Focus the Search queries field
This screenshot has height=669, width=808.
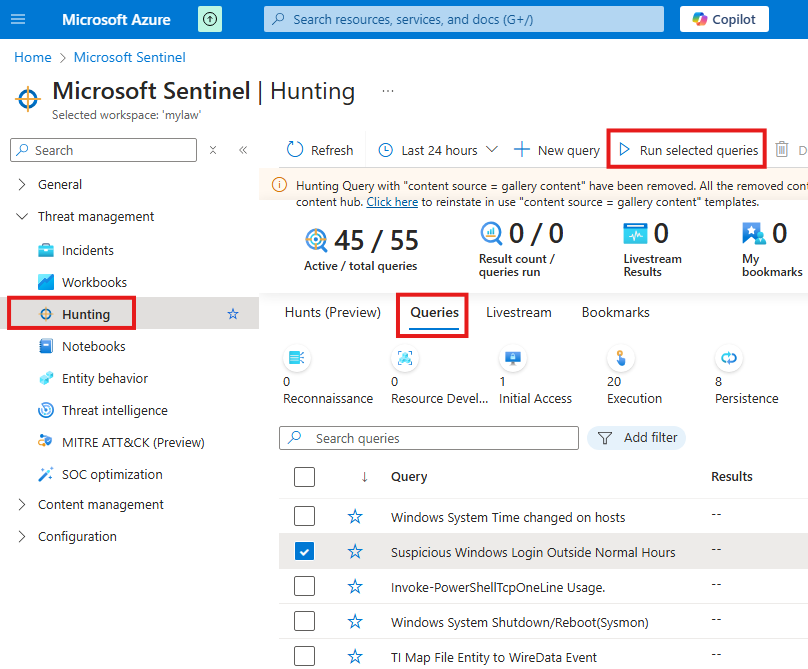point(429,438)
